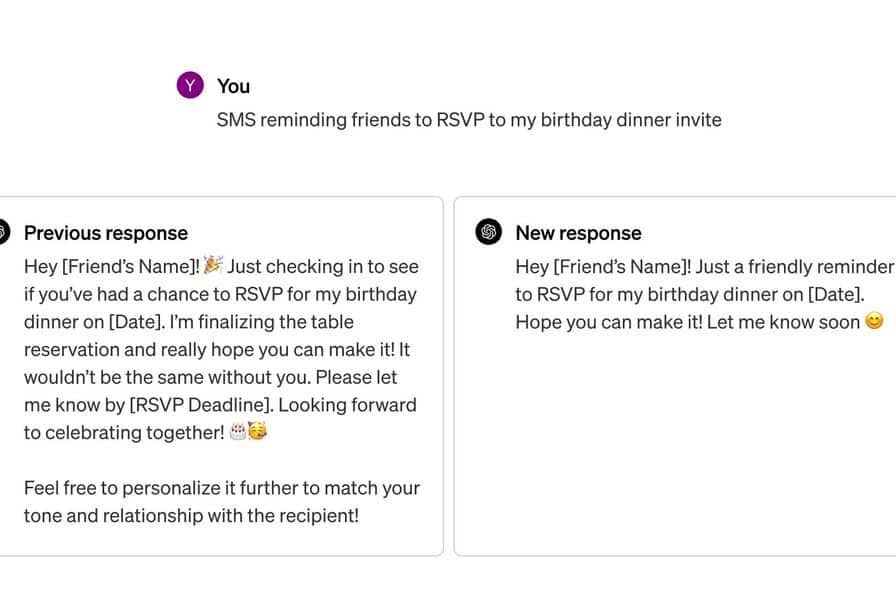
Task: Click the "Feel free to personalize" paragraph
Action: [222, 501]
